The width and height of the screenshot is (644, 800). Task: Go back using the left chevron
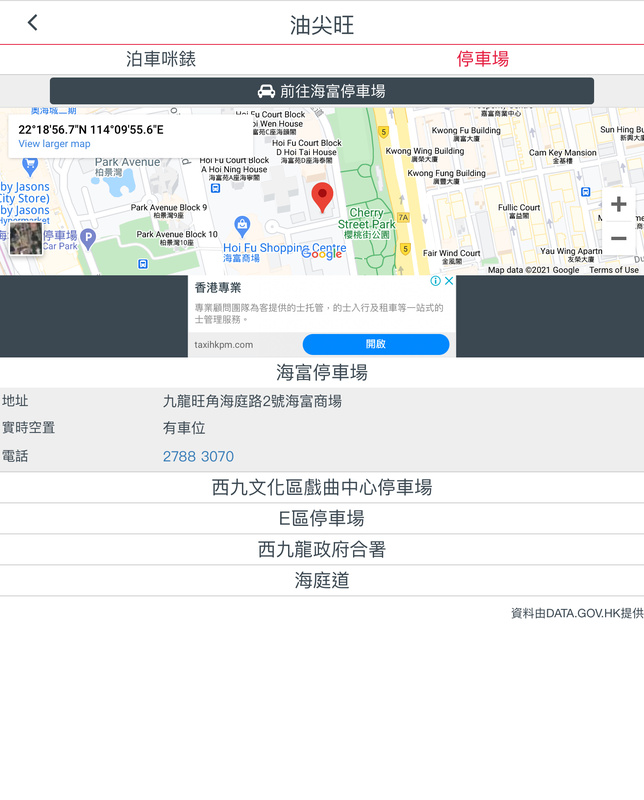(x=33, y=22)
